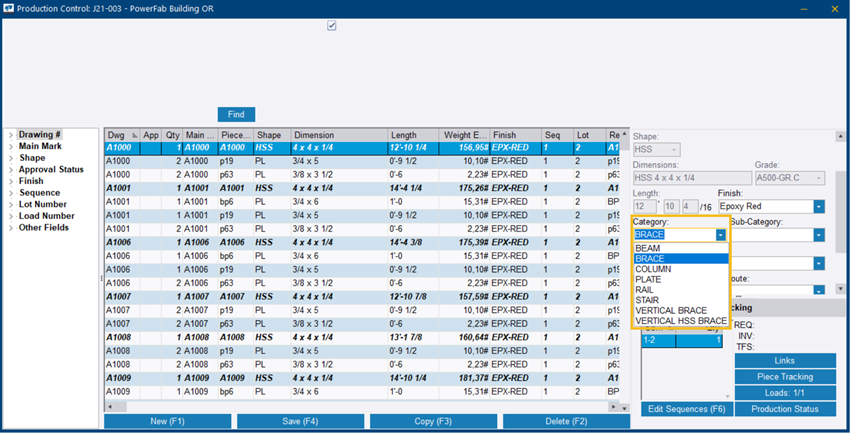The image size is (850, 433).
Task: Sort by the Dwg column header
Action: 117,135
